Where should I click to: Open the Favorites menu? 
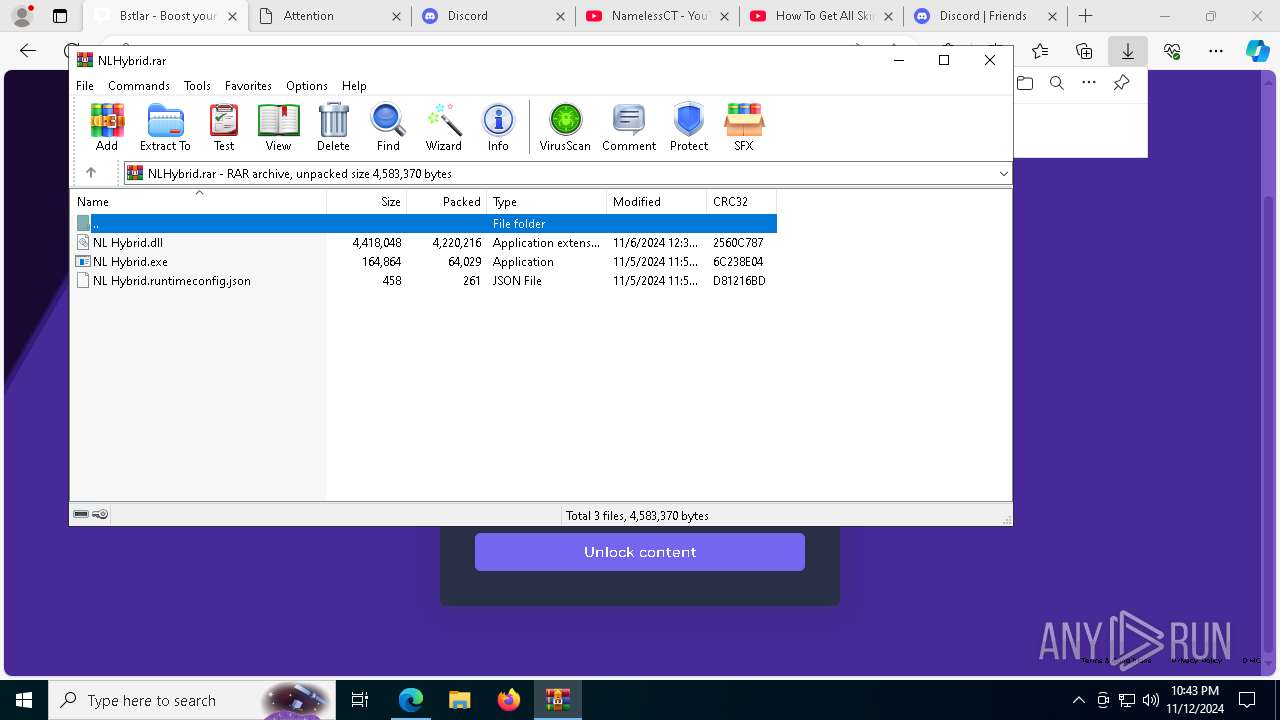click(x=248, y=86)
